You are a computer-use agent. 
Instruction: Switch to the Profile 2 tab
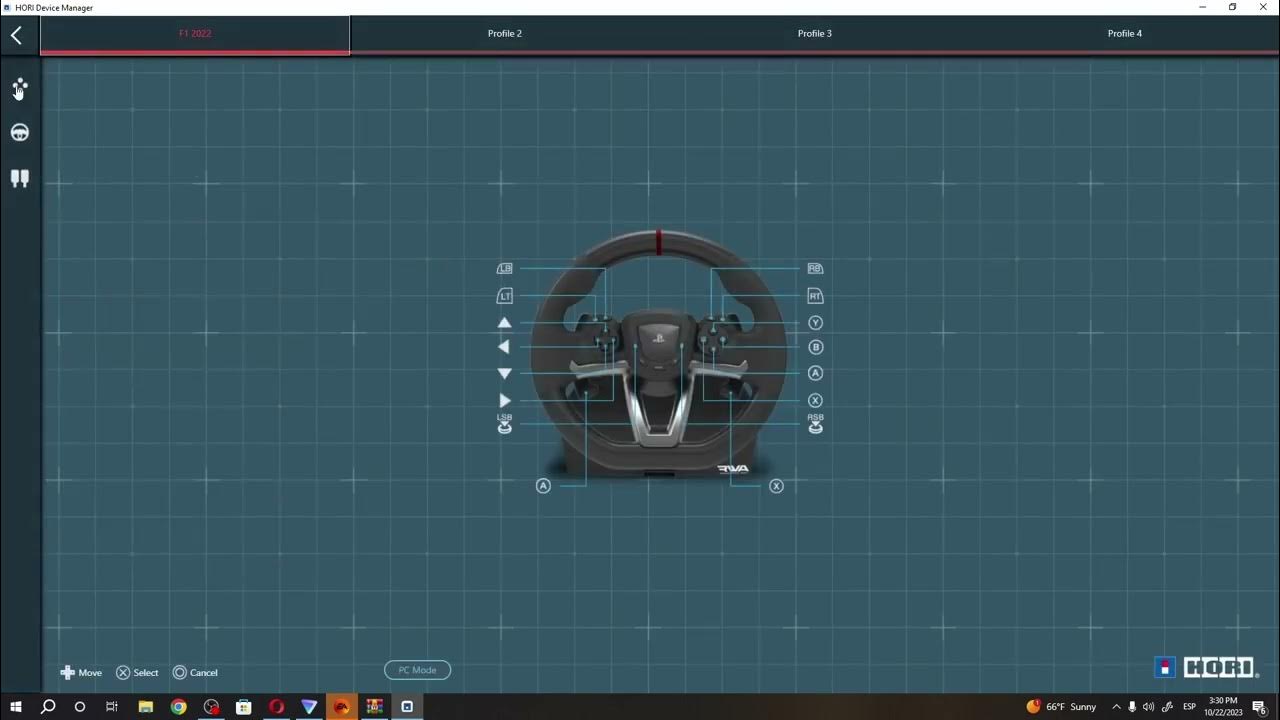point(505,33)
